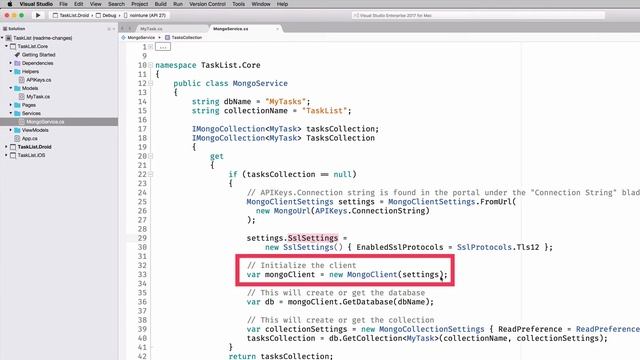Expand the ViewModels folder
This screenshot has width=640, height=360.
coord(11,130)
